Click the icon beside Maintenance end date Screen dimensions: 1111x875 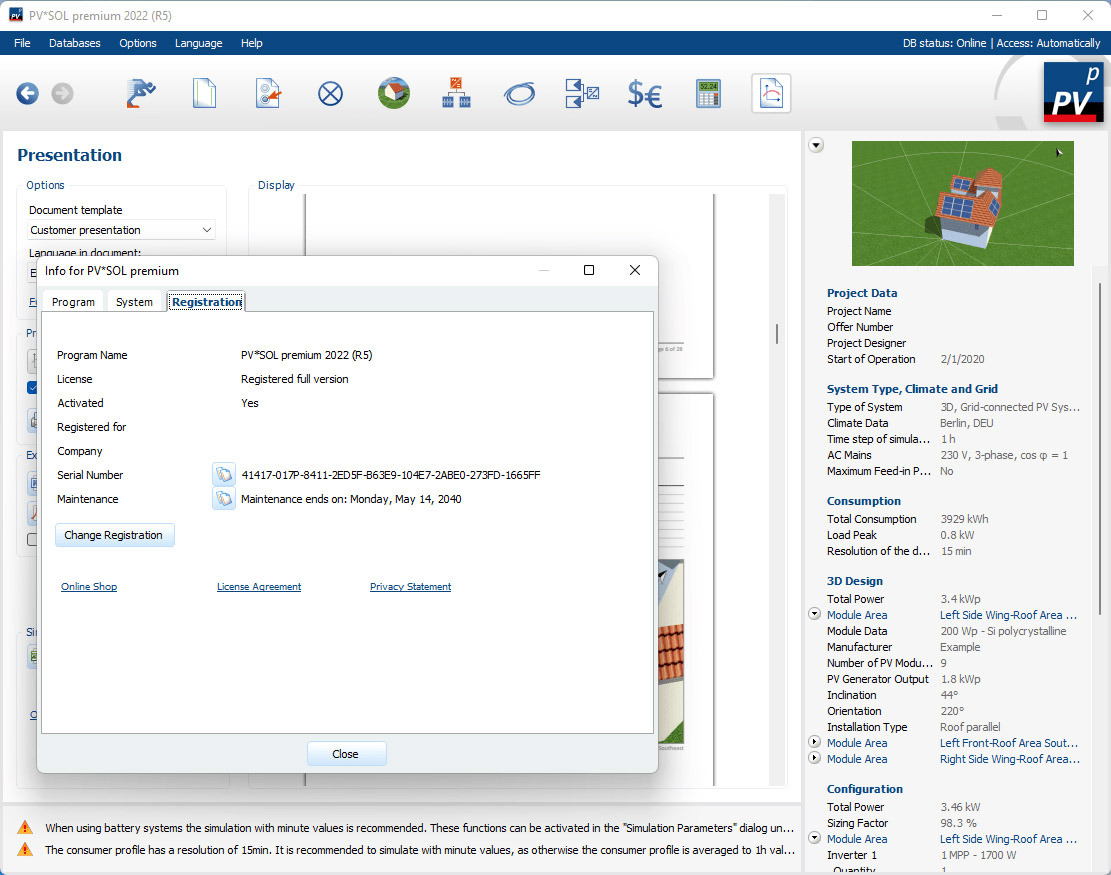pos(224,499)
